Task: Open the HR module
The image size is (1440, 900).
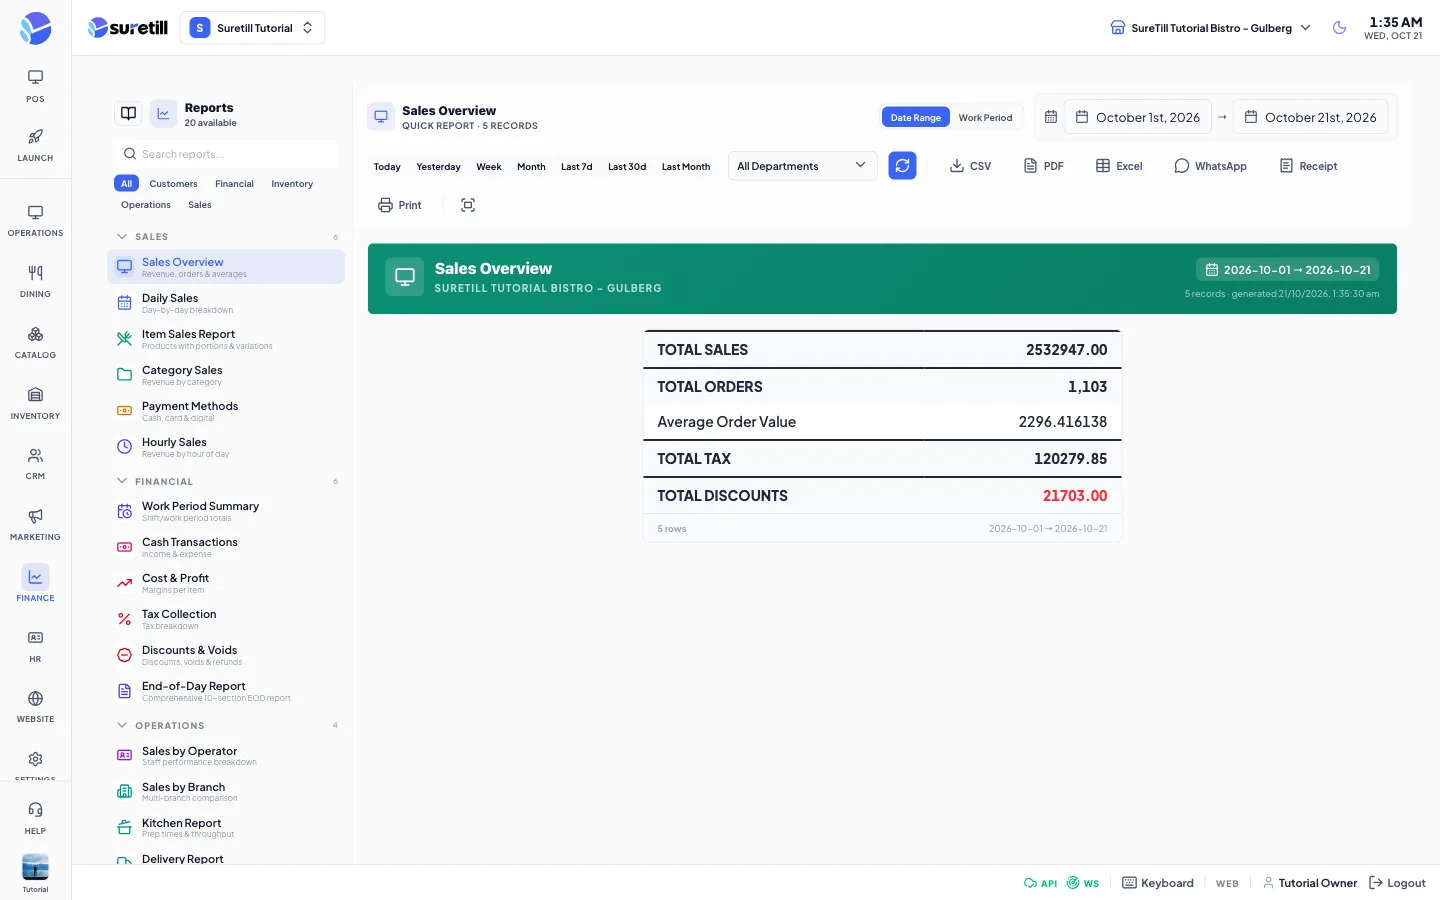Action: tap(35, 646)
